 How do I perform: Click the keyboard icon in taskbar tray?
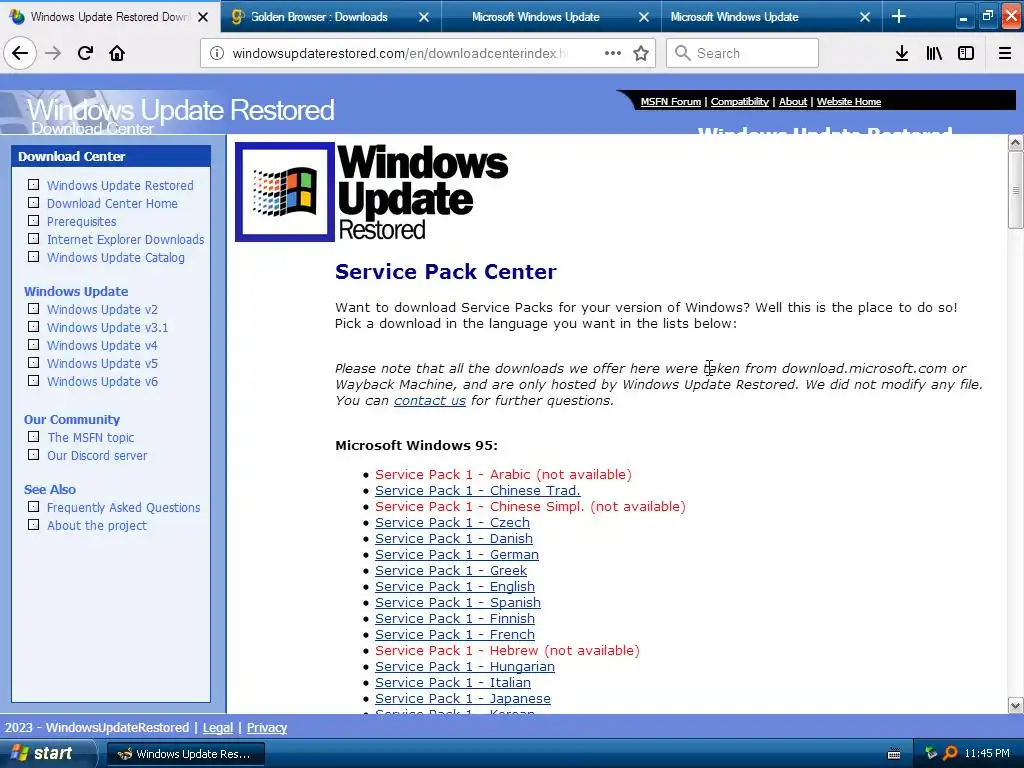tap(894, 754)
